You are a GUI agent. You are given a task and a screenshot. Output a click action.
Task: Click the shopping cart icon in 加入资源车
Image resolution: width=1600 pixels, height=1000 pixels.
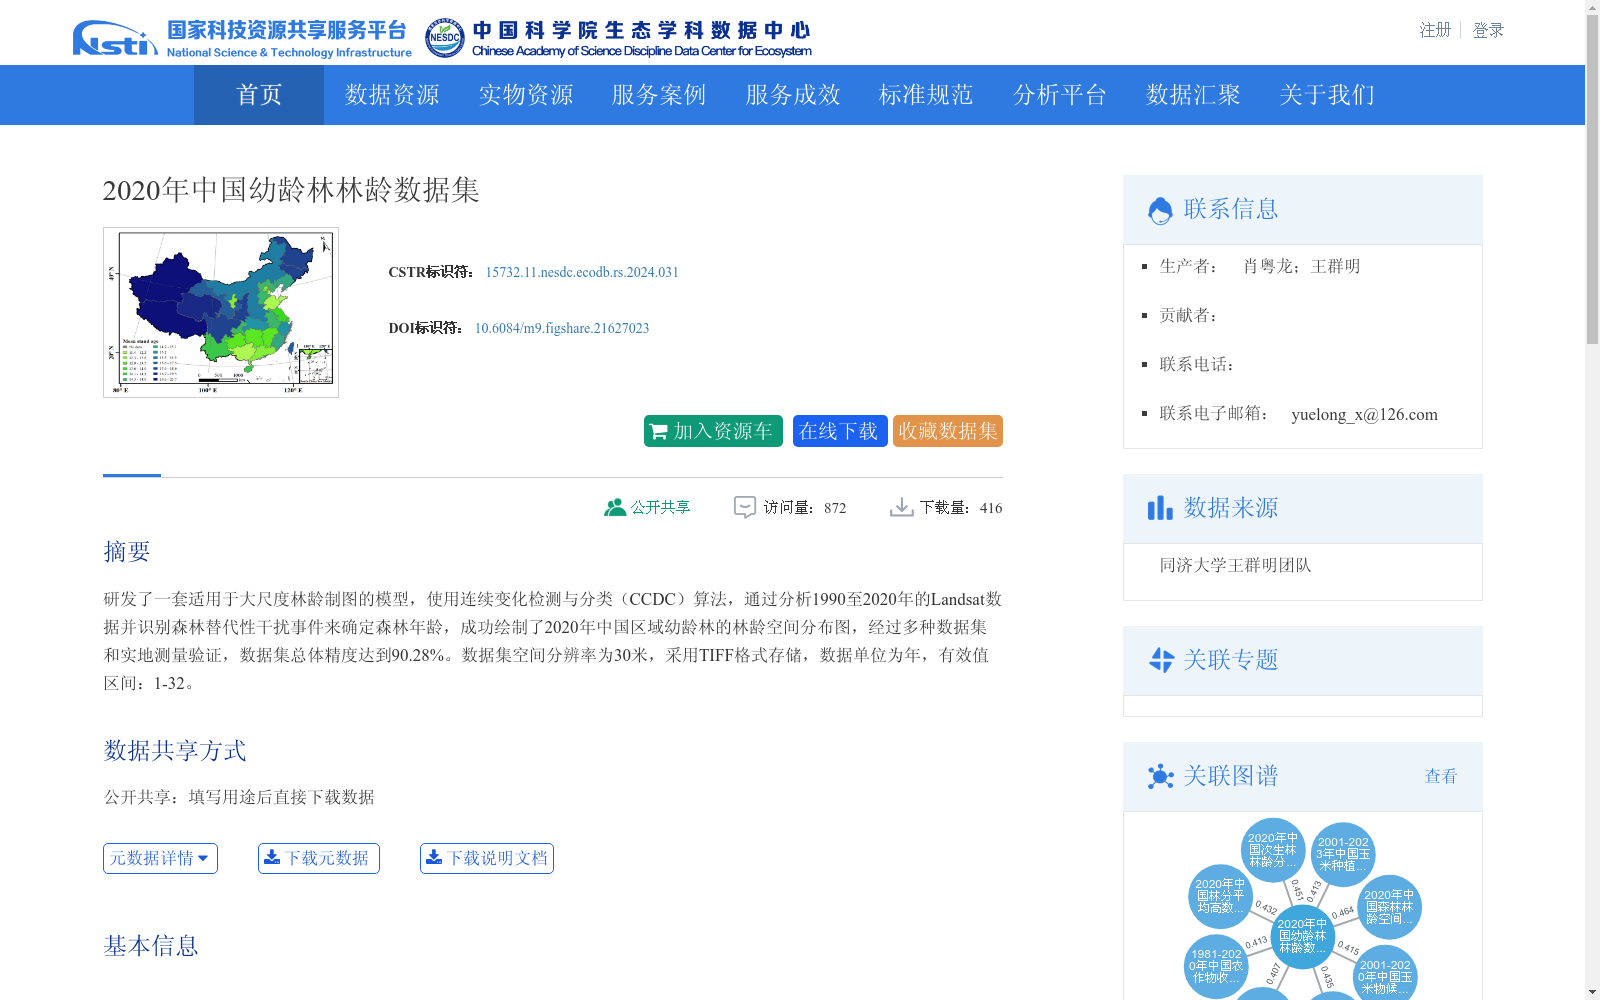[x=658, y=432]
